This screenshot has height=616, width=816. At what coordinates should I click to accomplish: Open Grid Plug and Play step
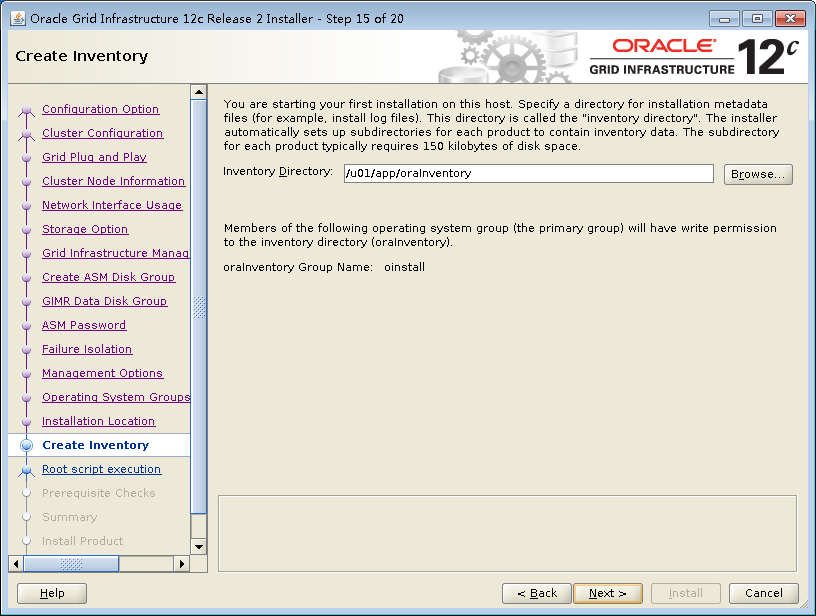(x=94, y=157)
